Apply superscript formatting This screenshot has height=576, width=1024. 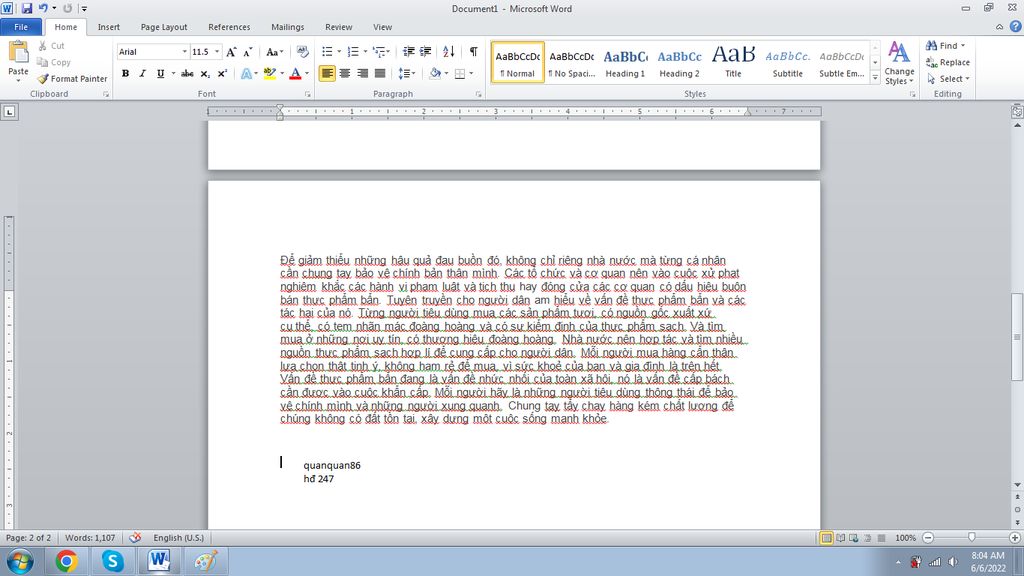tap(222, 74)
